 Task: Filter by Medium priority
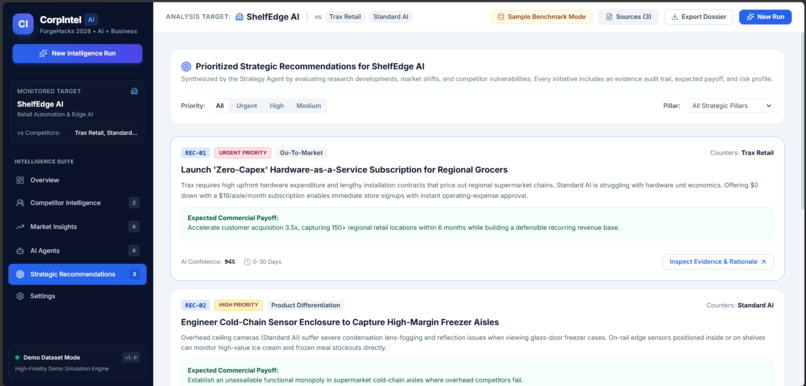[308, 106]
